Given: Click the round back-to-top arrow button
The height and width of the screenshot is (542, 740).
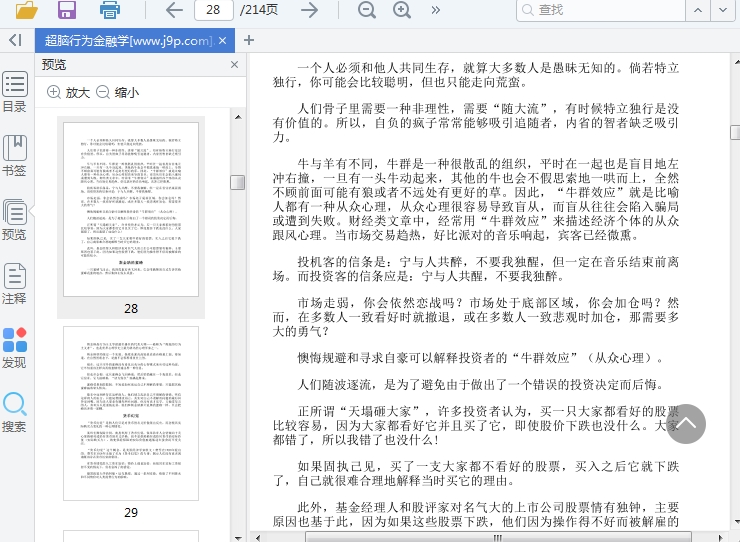Looking at the screenshot, I should tap(686, 424).
